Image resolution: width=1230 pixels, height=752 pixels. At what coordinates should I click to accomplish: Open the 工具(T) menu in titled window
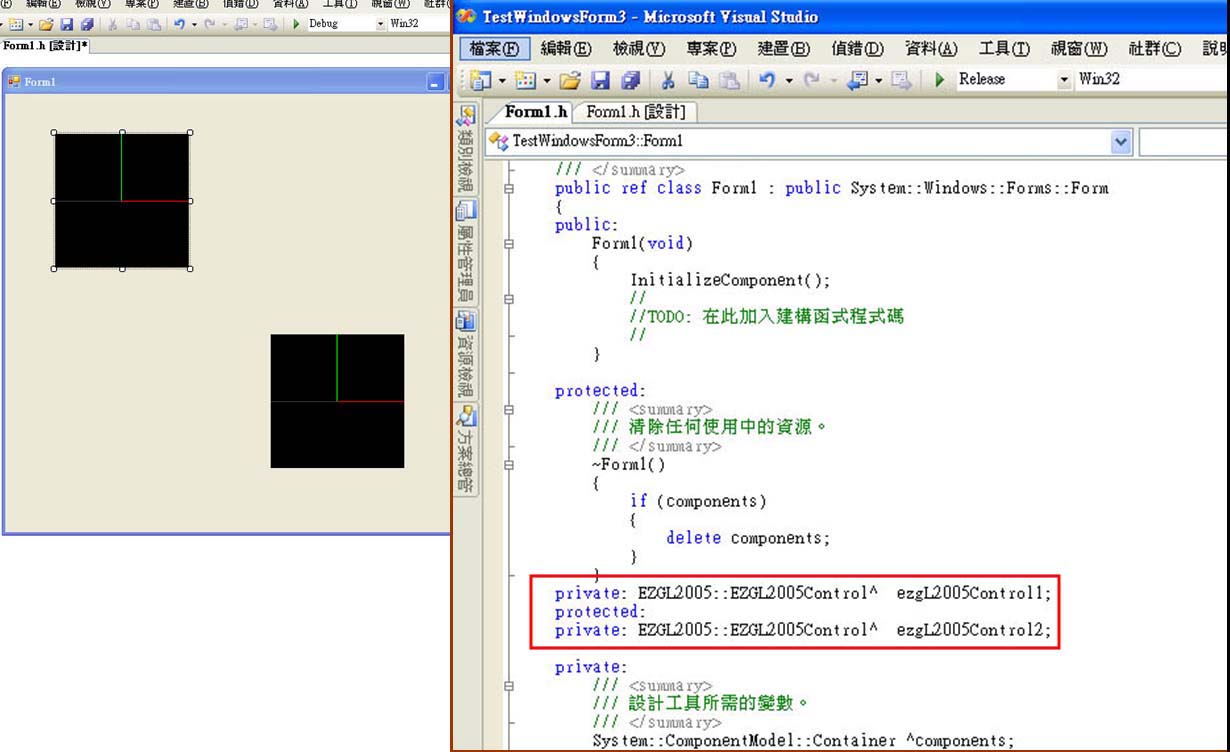click(x=1004, y=49)
